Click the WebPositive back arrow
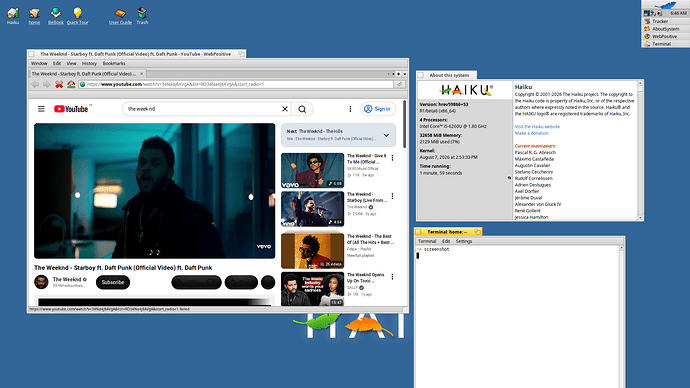This screenshot has height=388, width=690. click(x=35, y=84)
